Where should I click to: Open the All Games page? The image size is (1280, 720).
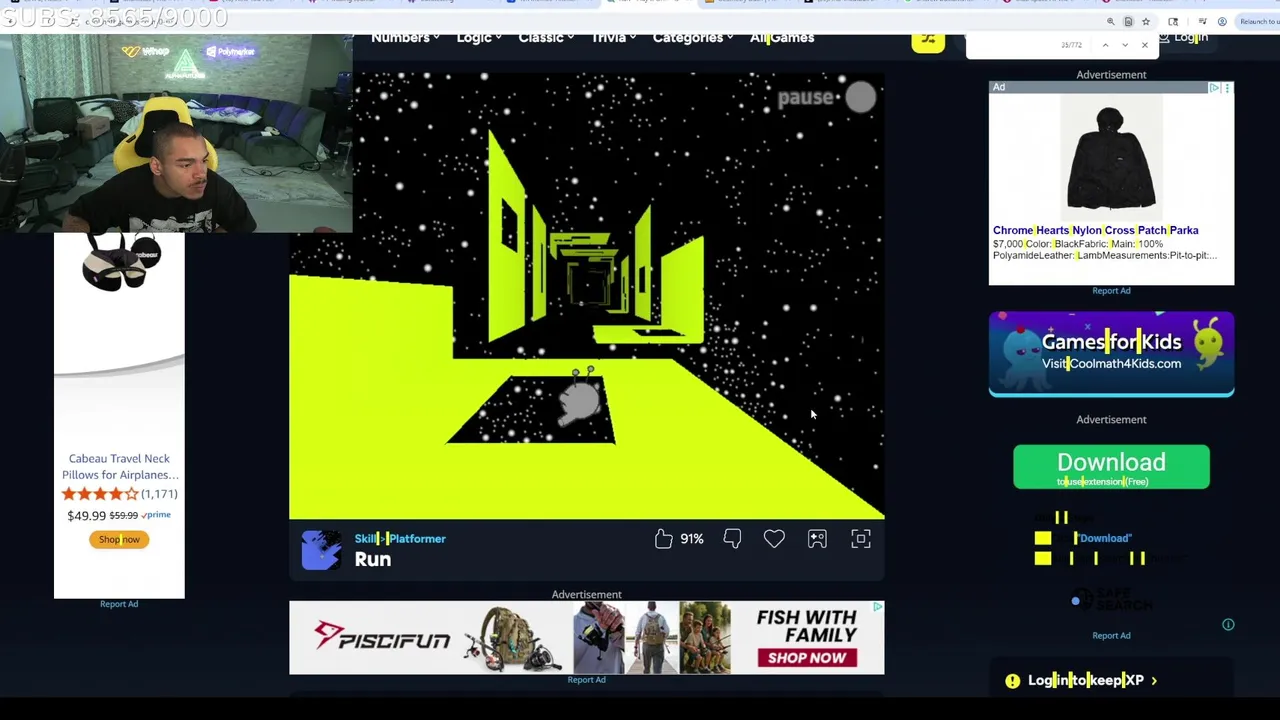coord(782,38)
